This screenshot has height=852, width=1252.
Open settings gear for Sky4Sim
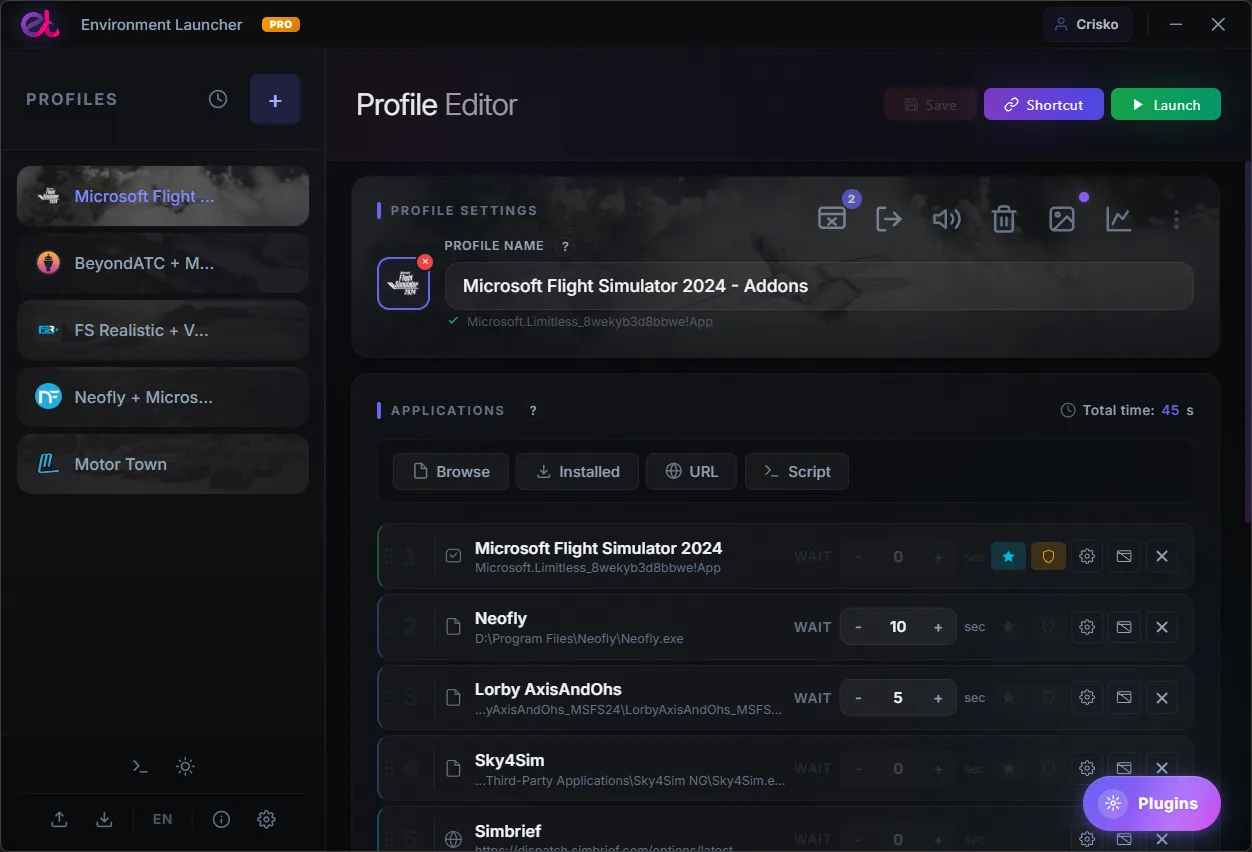(x=1087, y=768)
